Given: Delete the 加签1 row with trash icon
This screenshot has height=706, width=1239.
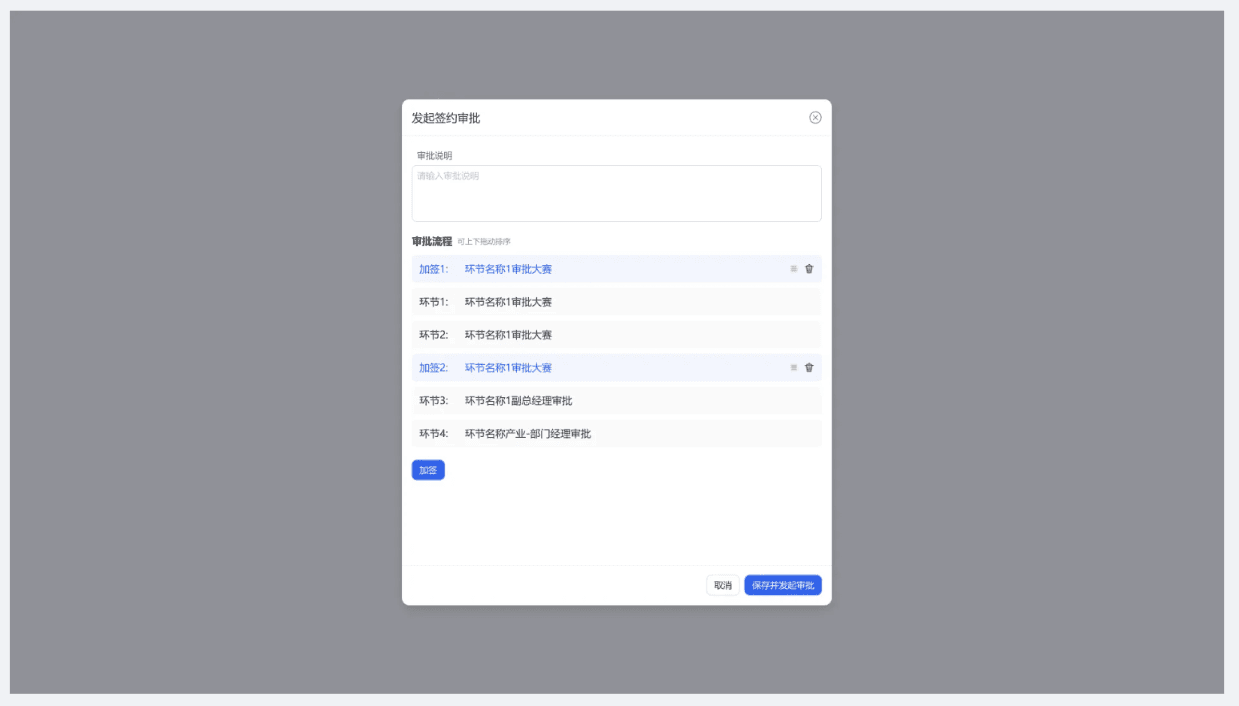Looking at the screenshot, I should coord(809,268).
